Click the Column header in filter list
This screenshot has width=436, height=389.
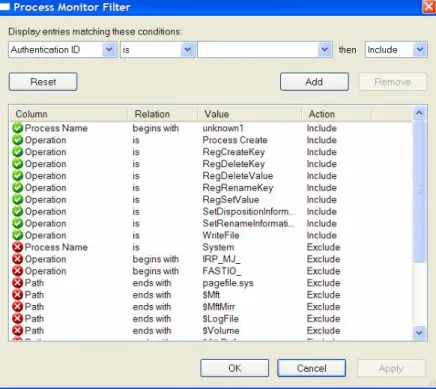tap(69, 114)
